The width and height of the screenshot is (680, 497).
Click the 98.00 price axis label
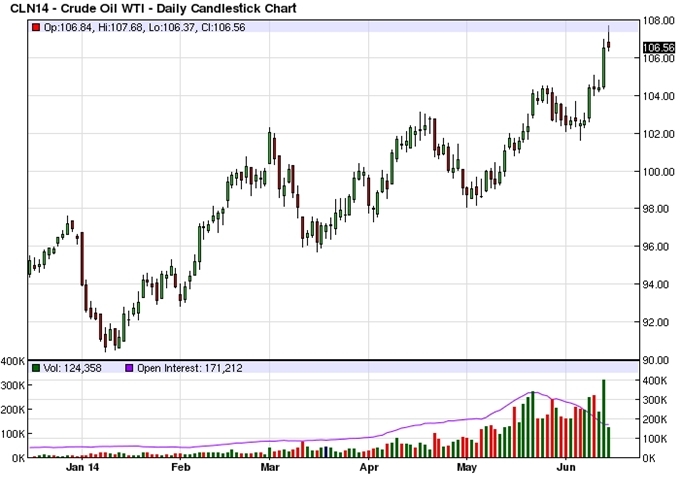656,209
